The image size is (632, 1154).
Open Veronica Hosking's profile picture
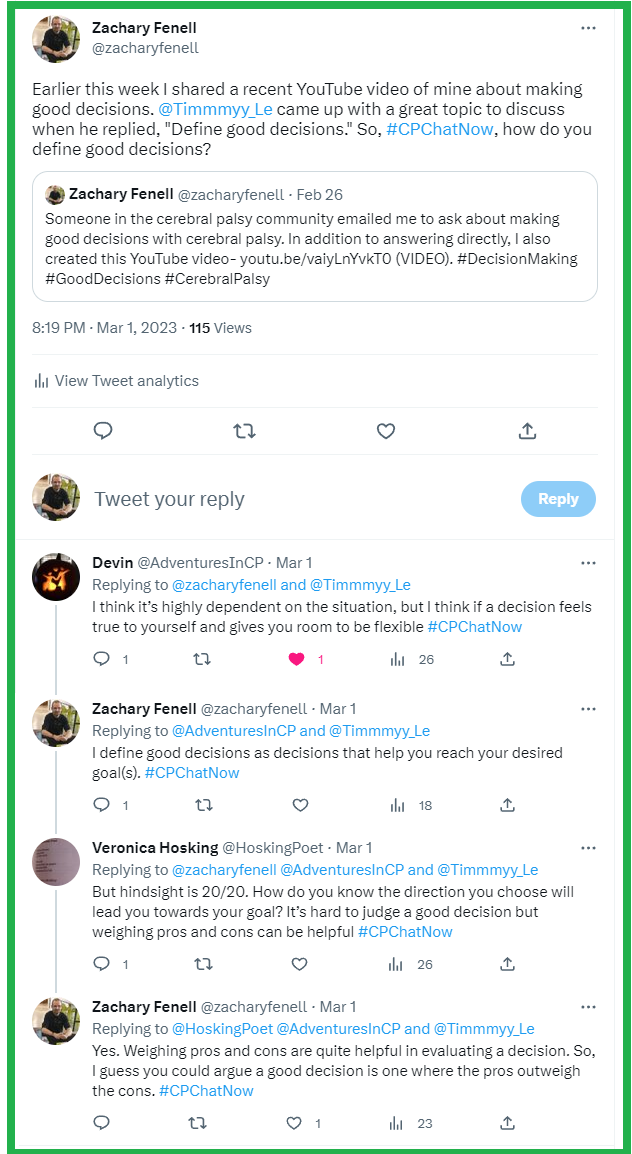(x=56, y=862)
